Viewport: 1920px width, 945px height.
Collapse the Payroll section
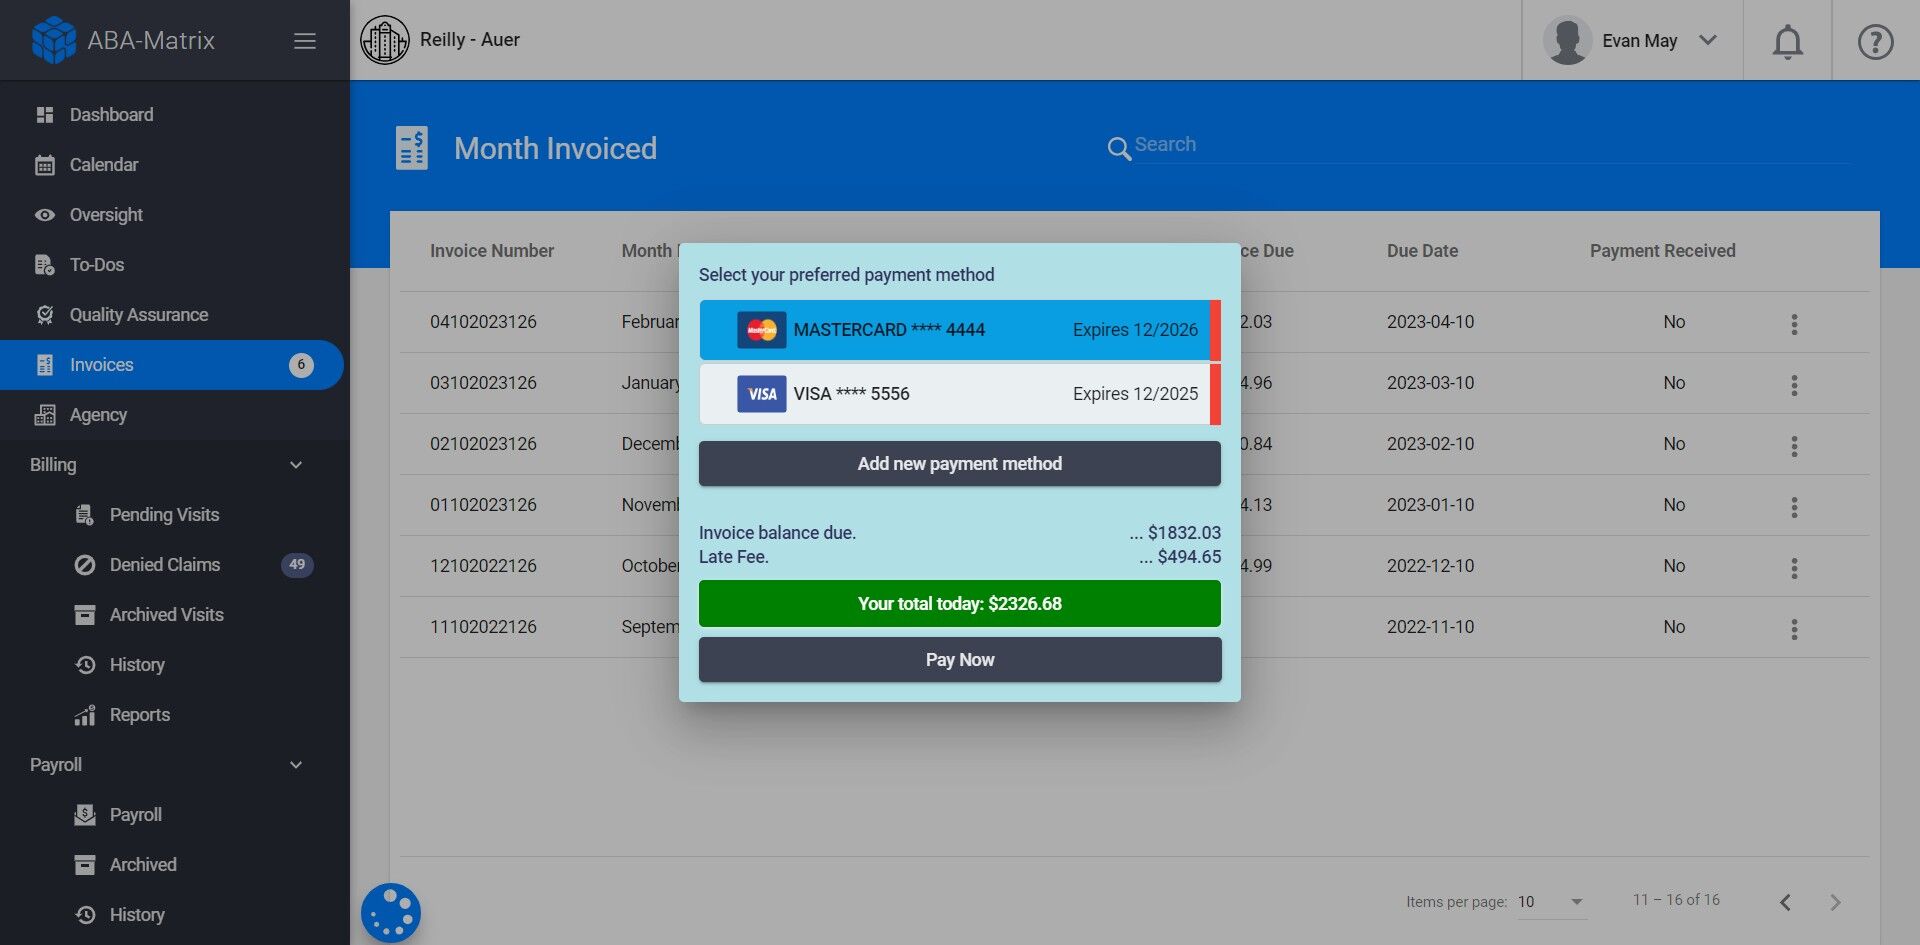(x=295, y=764)
